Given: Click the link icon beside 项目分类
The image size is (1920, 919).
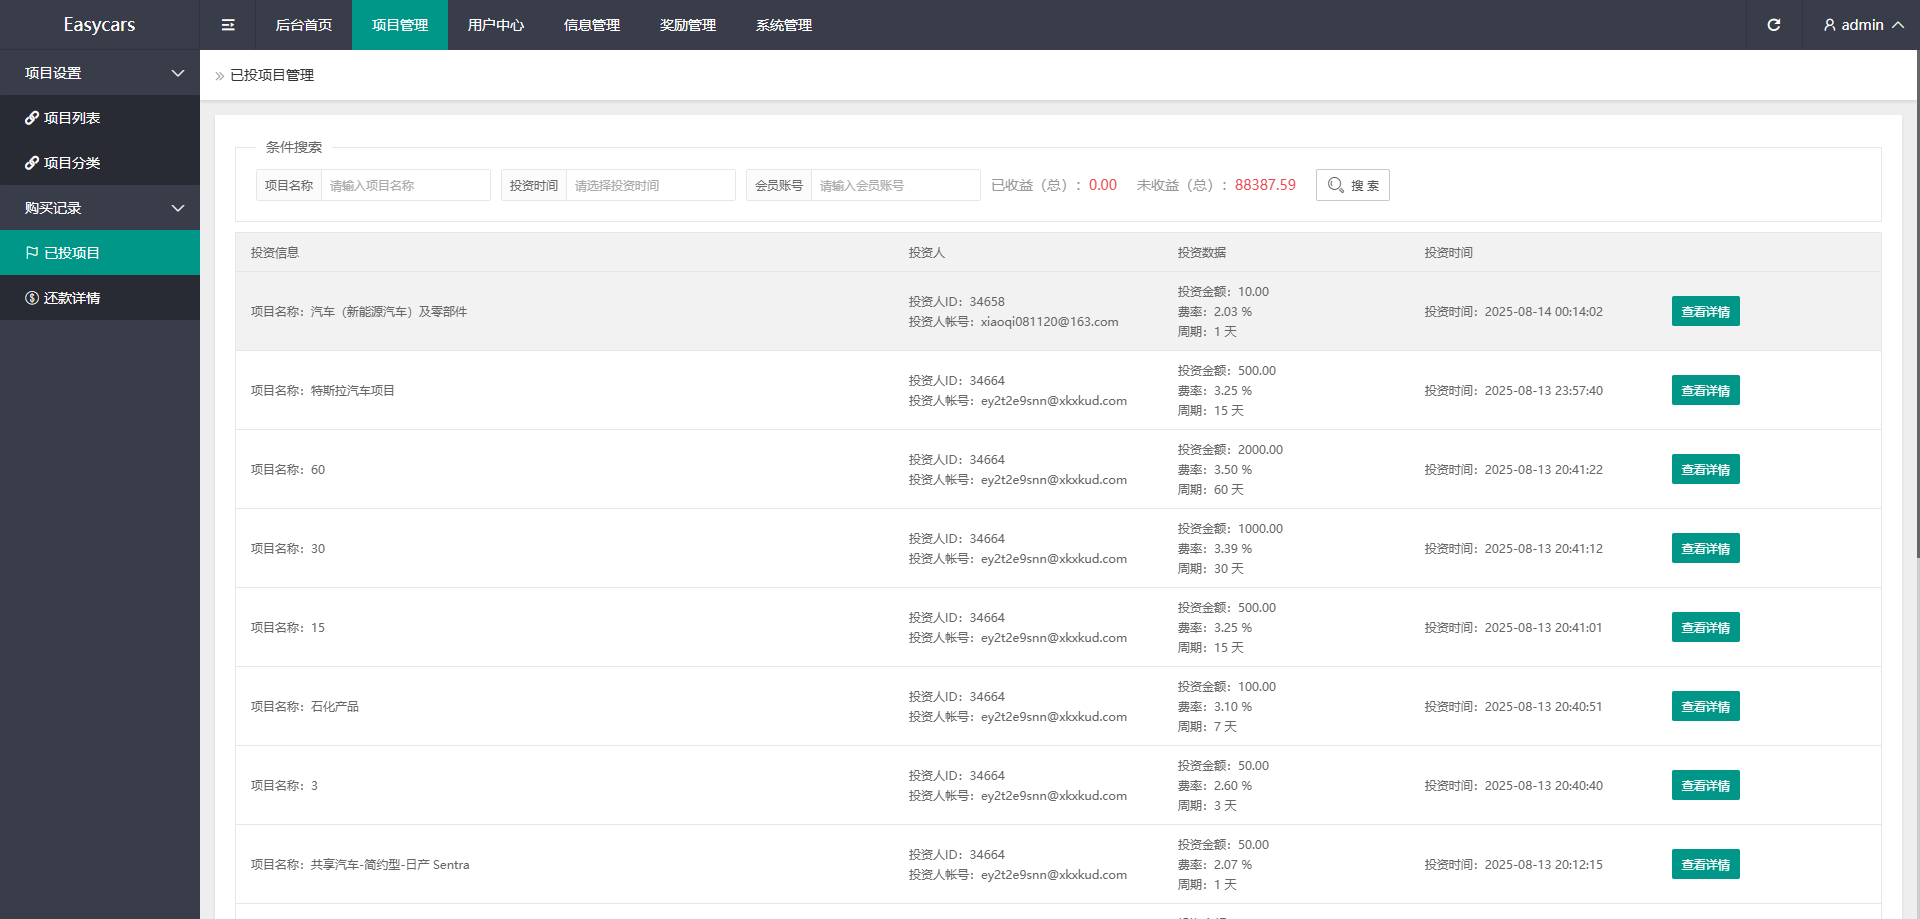Looking at the screenshot, I should [x=32, y=163].
